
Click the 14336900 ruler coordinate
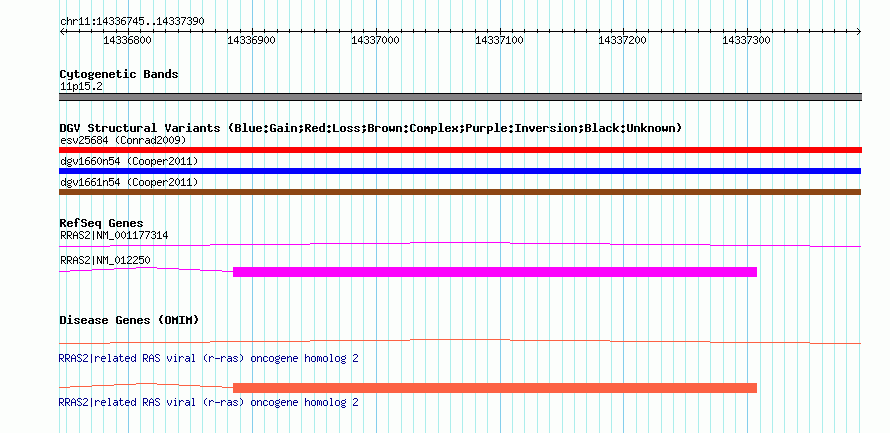click(x=251, y=41)
